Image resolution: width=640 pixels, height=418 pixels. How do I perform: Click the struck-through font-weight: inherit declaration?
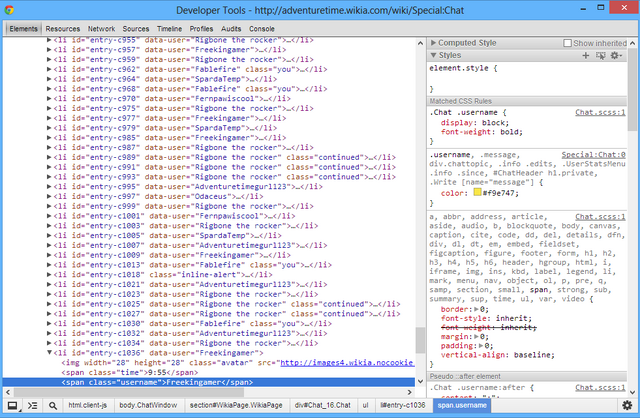click(x=489, y=328)
